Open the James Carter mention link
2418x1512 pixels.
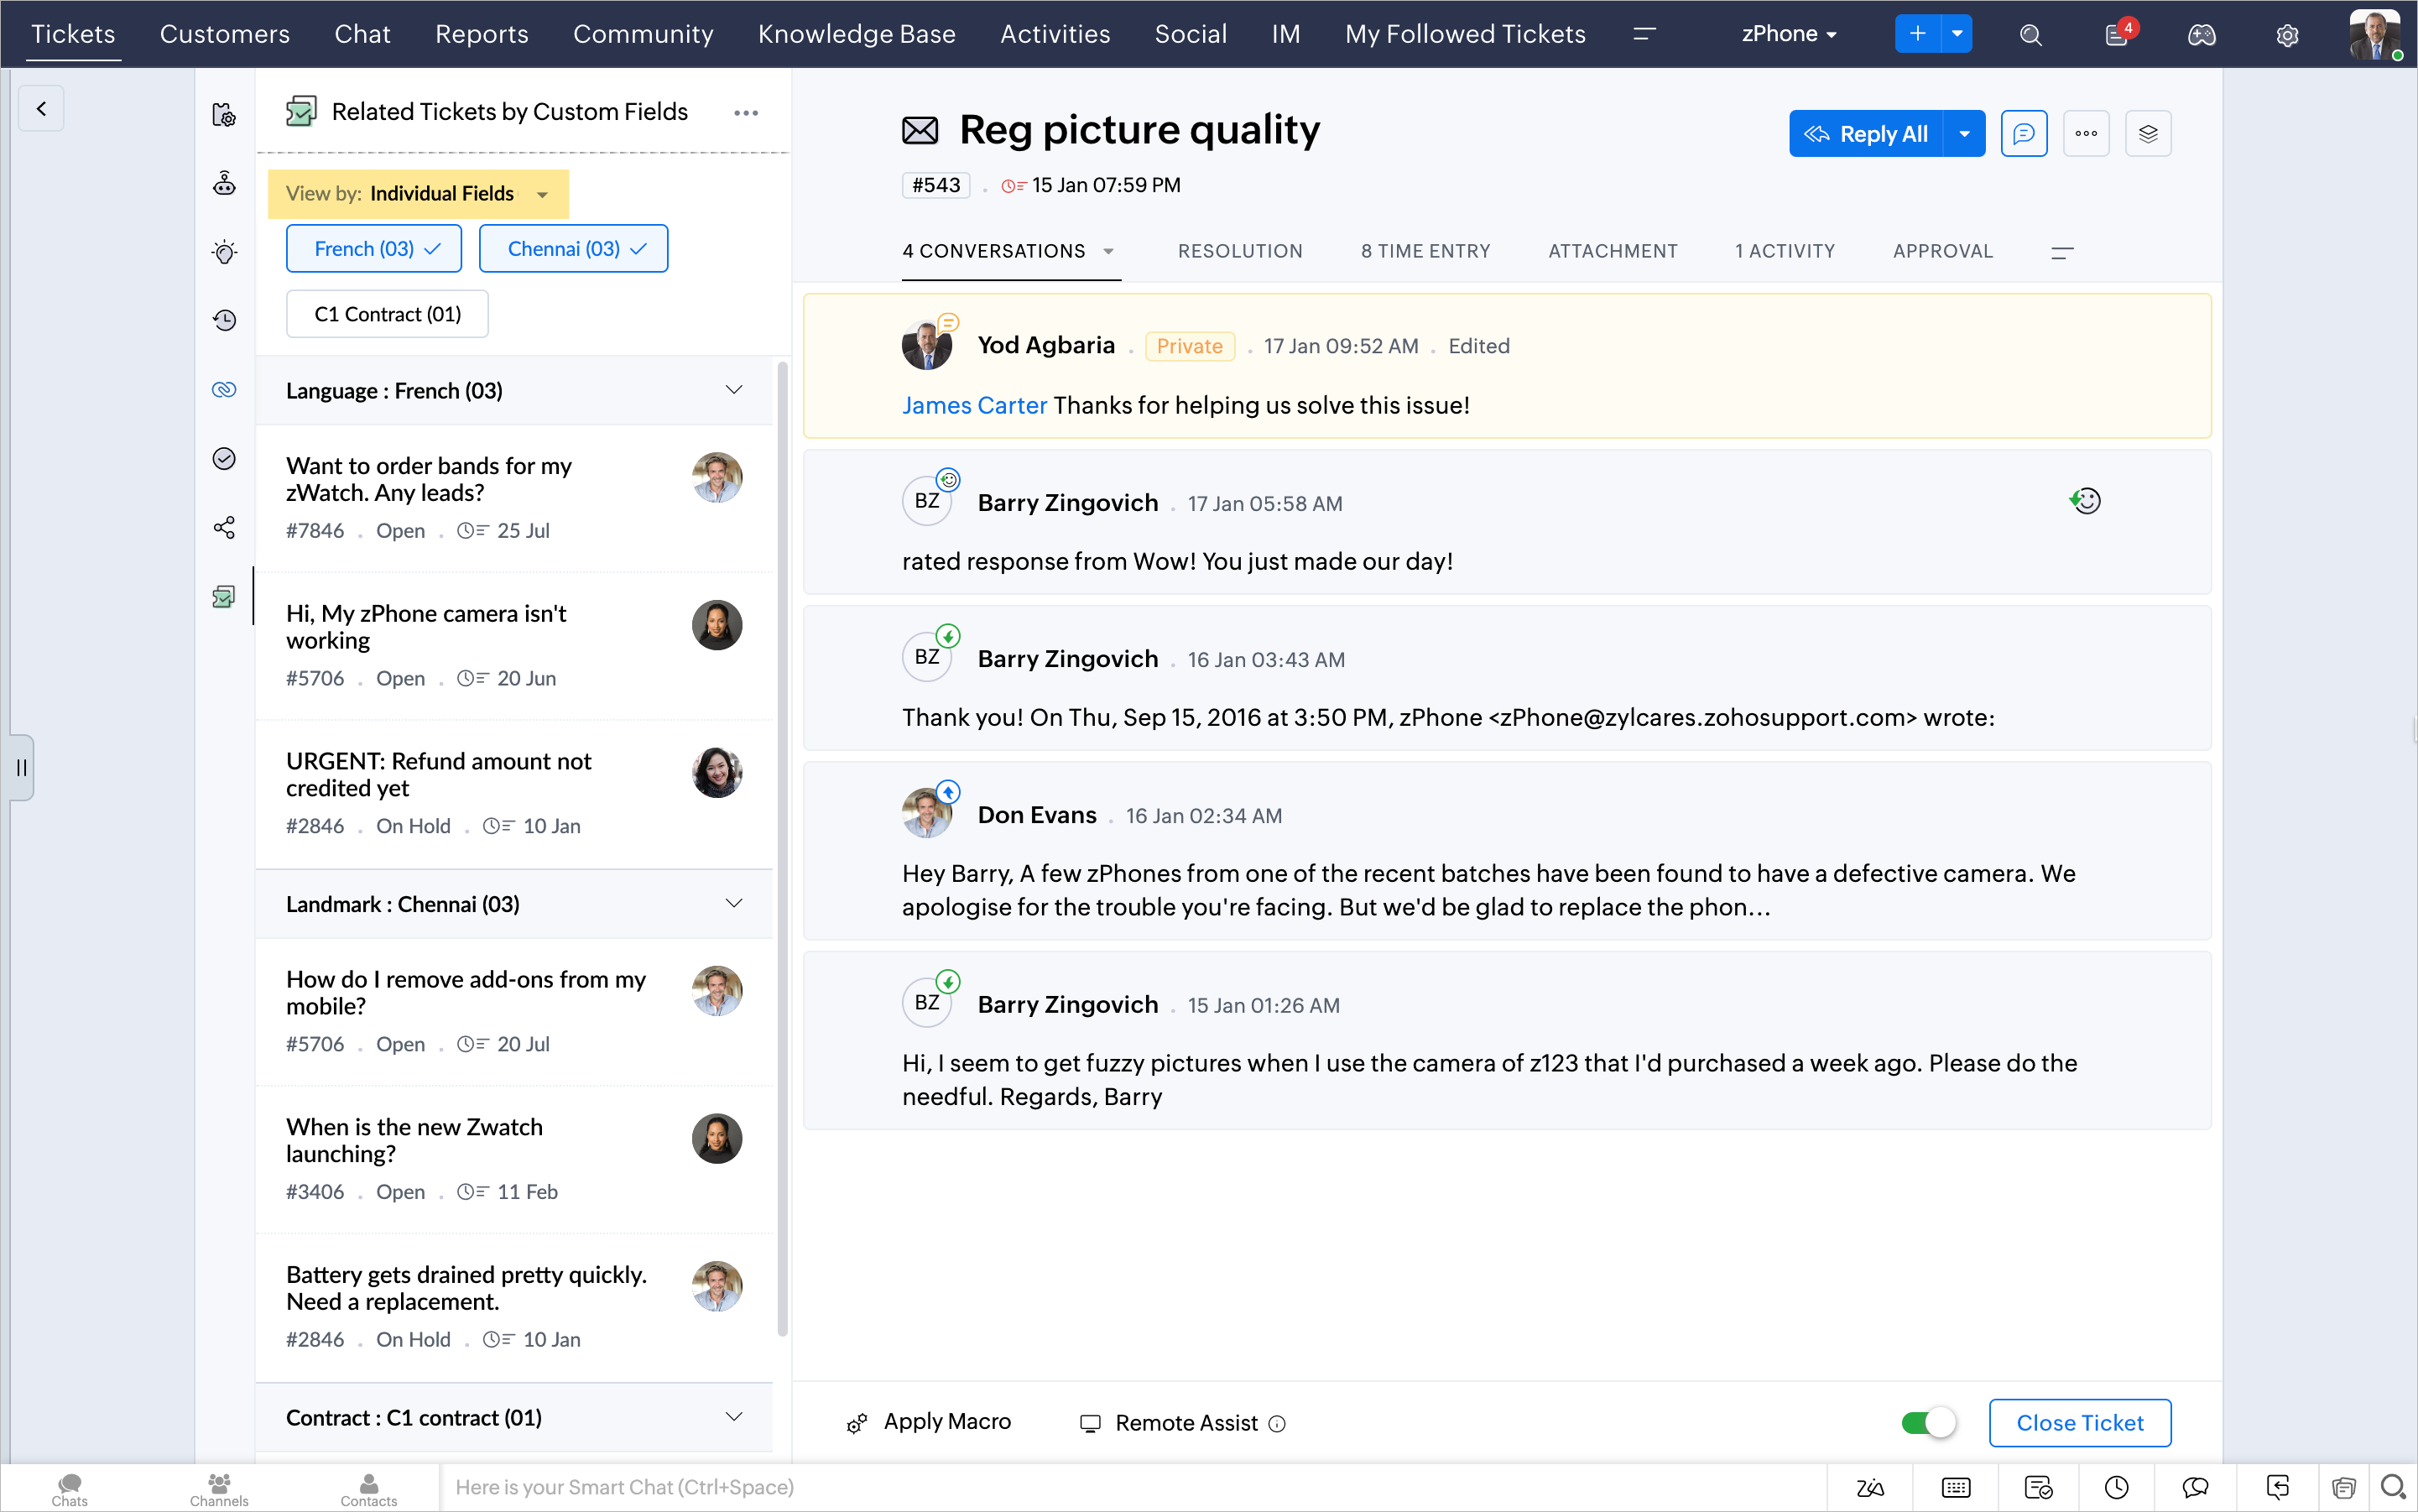click(x=974, y=405)
